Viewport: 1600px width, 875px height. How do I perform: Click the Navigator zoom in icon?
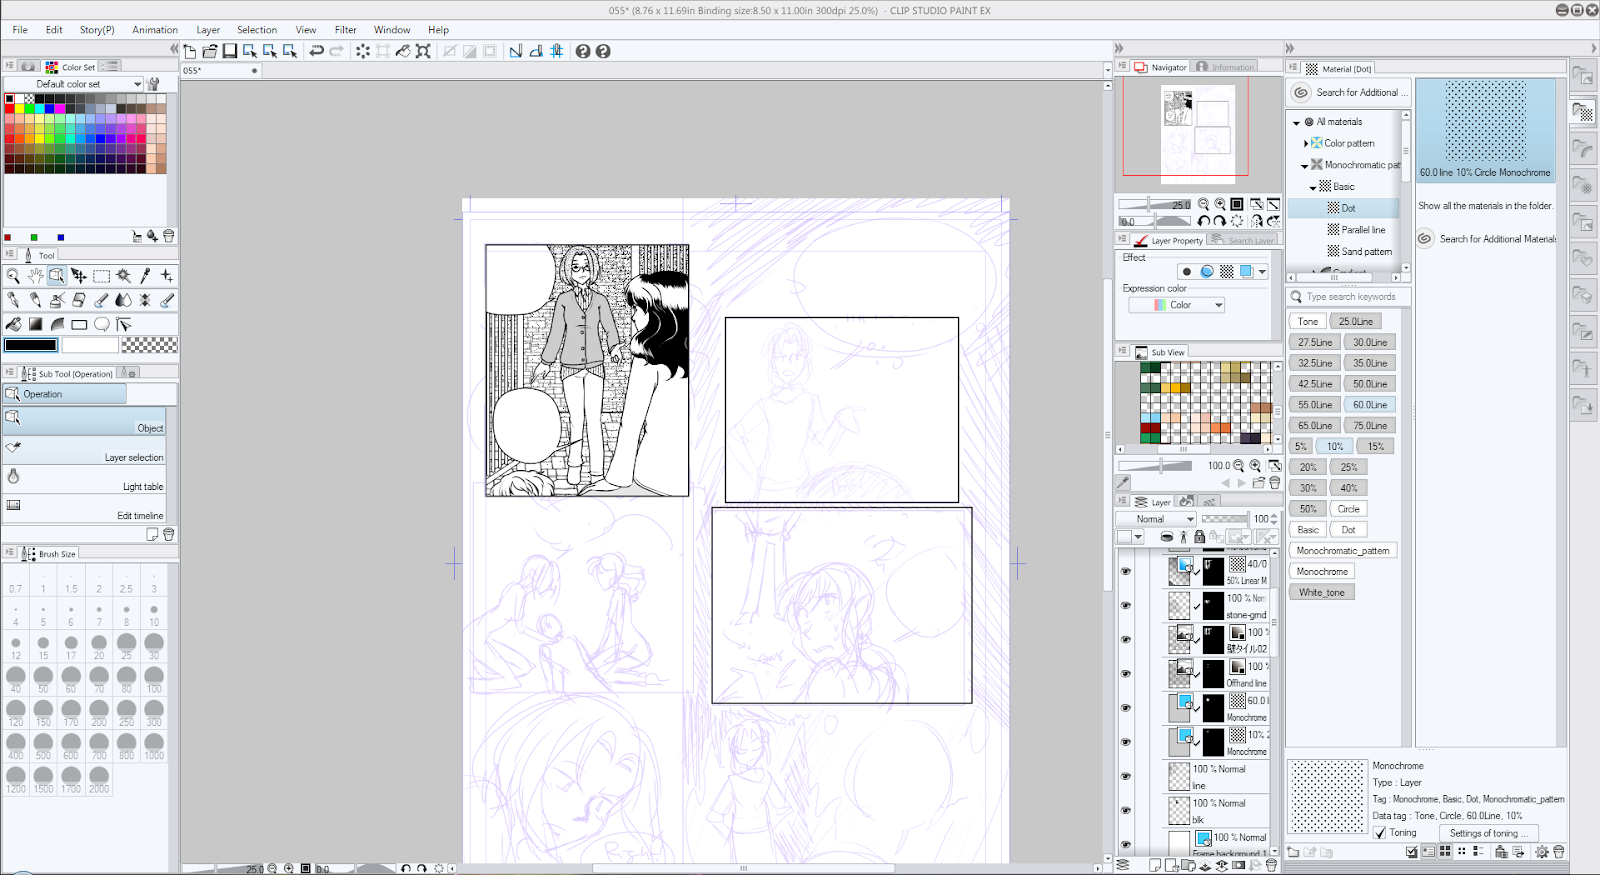(x=1220, y=204)
